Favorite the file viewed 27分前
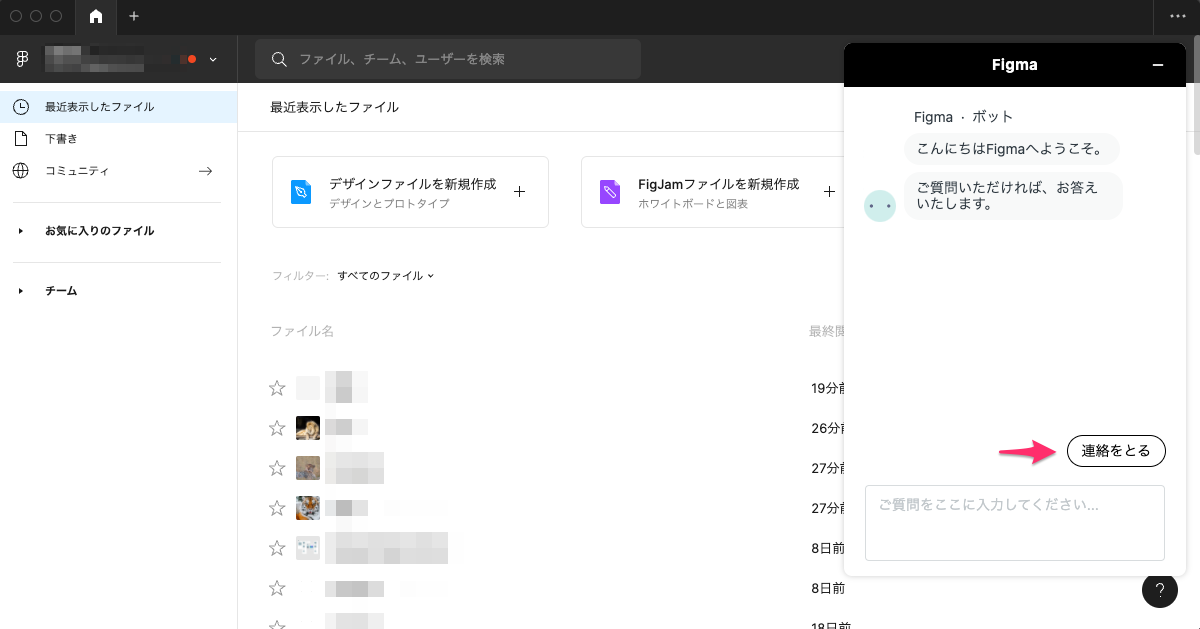This screenshot has width=1200, height=629. [x=277, y=468]
